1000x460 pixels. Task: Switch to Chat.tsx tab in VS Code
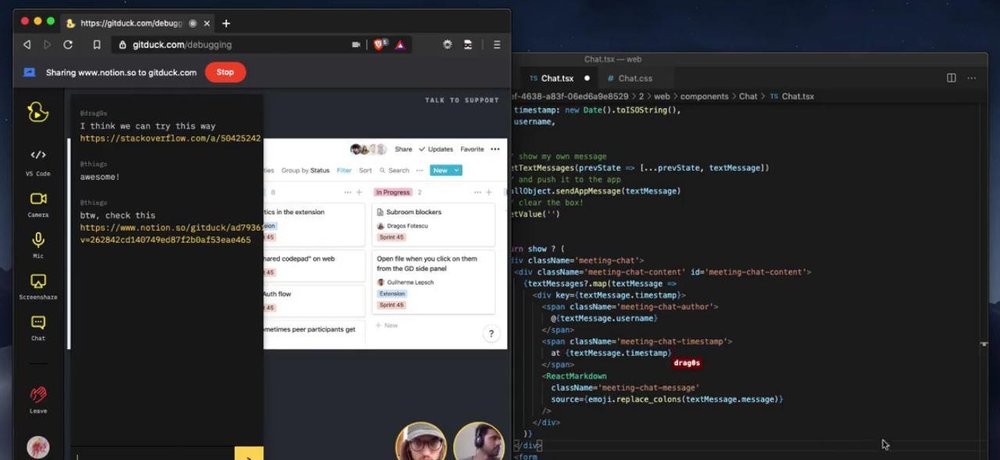click(557, 78)
